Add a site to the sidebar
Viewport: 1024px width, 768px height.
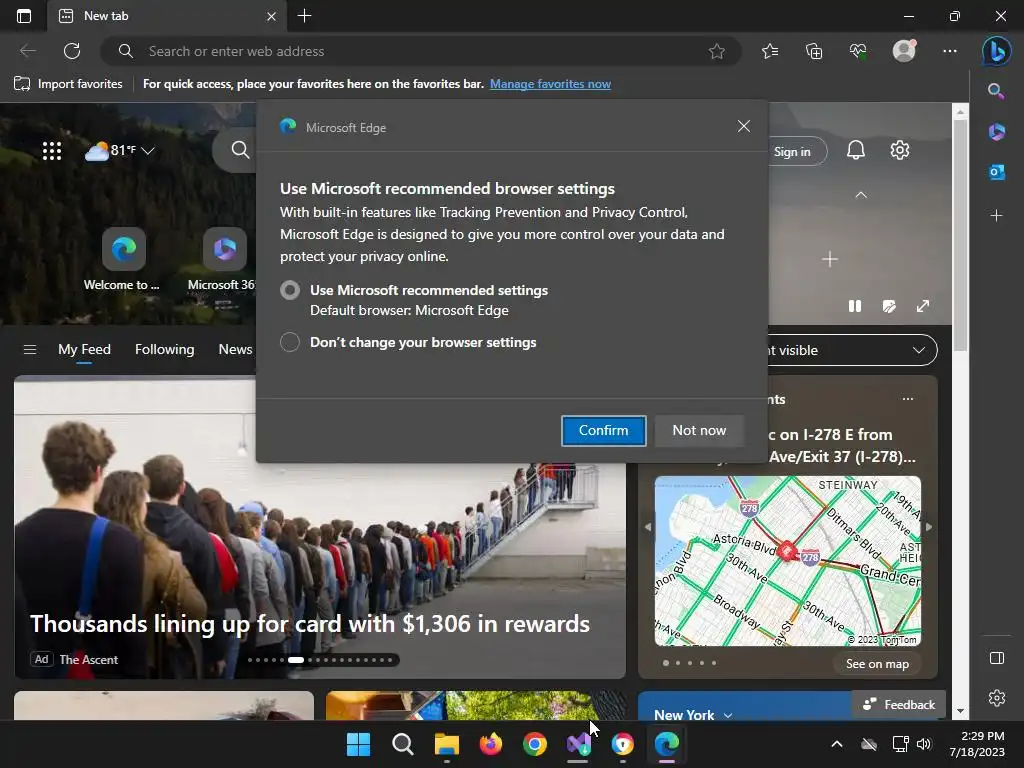click(996, 216)
